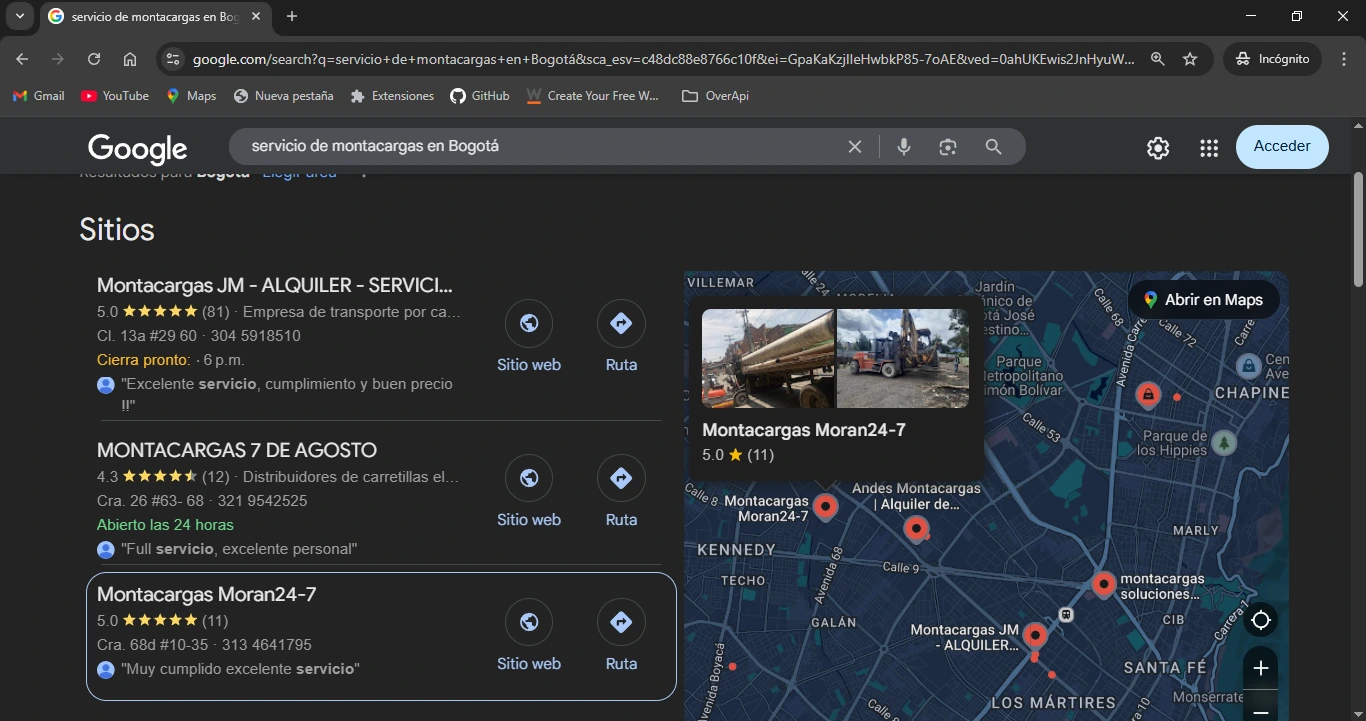Submit search with magnifier icon
This screenshot has height=721, width=1366.
(x=993, y=147)
